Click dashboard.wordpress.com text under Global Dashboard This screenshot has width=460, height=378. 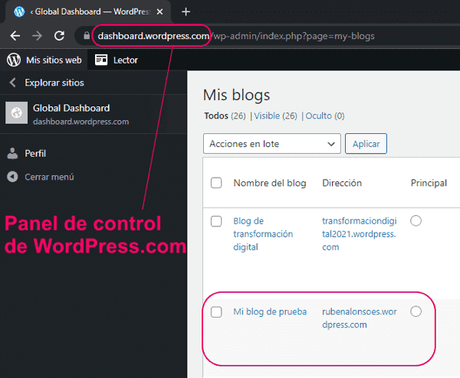[81, 122]
